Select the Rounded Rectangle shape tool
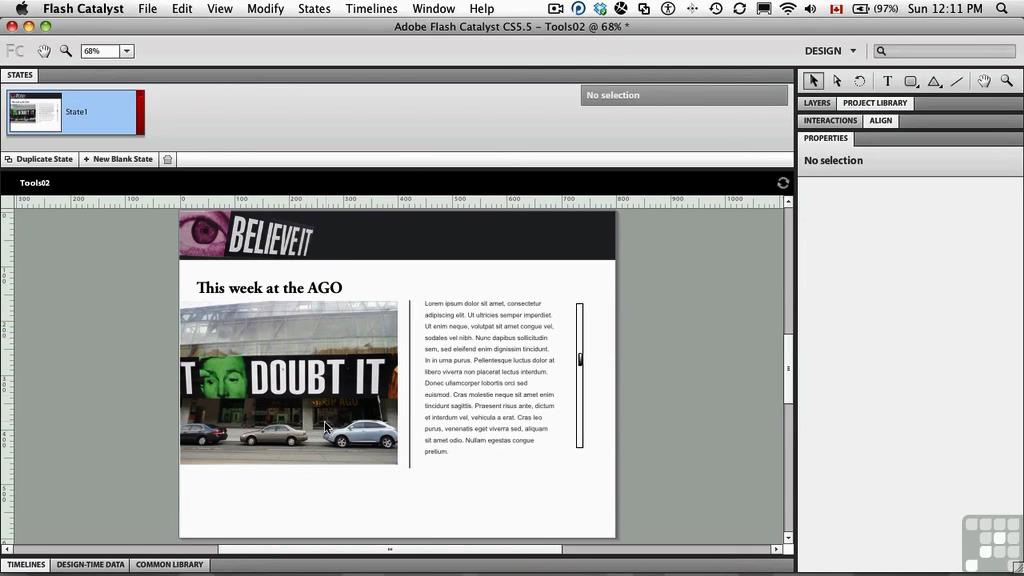Viewport: 1024px width, 576px height. pos(911,81)
